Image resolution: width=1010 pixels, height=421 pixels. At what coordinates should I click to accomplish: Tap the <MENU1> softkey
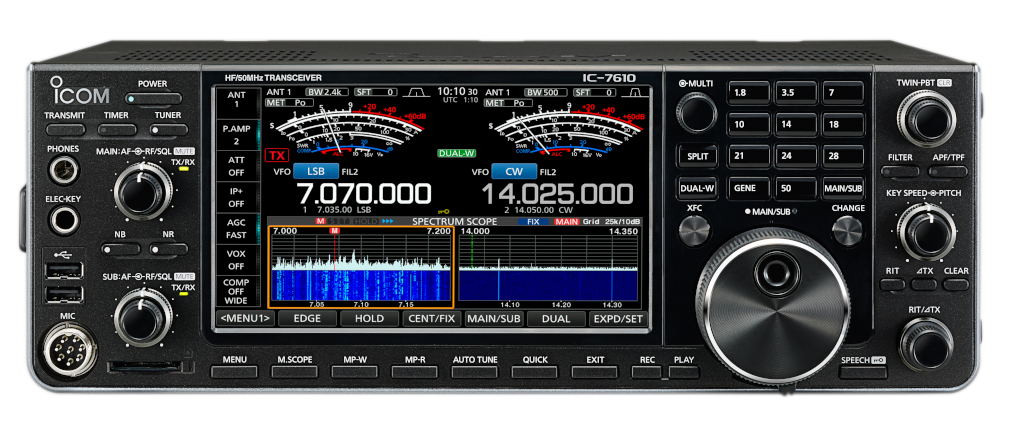pos(245,318)
